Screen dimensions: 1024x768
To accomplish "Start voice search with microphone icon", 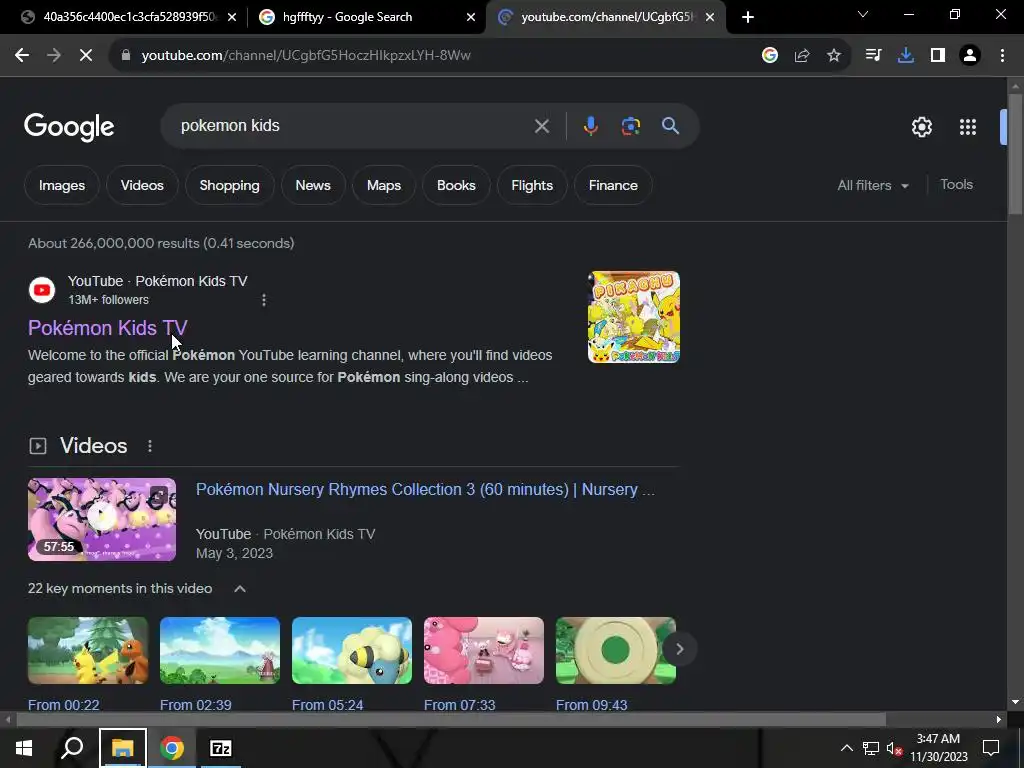I will pyautogui.click(x=590, y=126).
